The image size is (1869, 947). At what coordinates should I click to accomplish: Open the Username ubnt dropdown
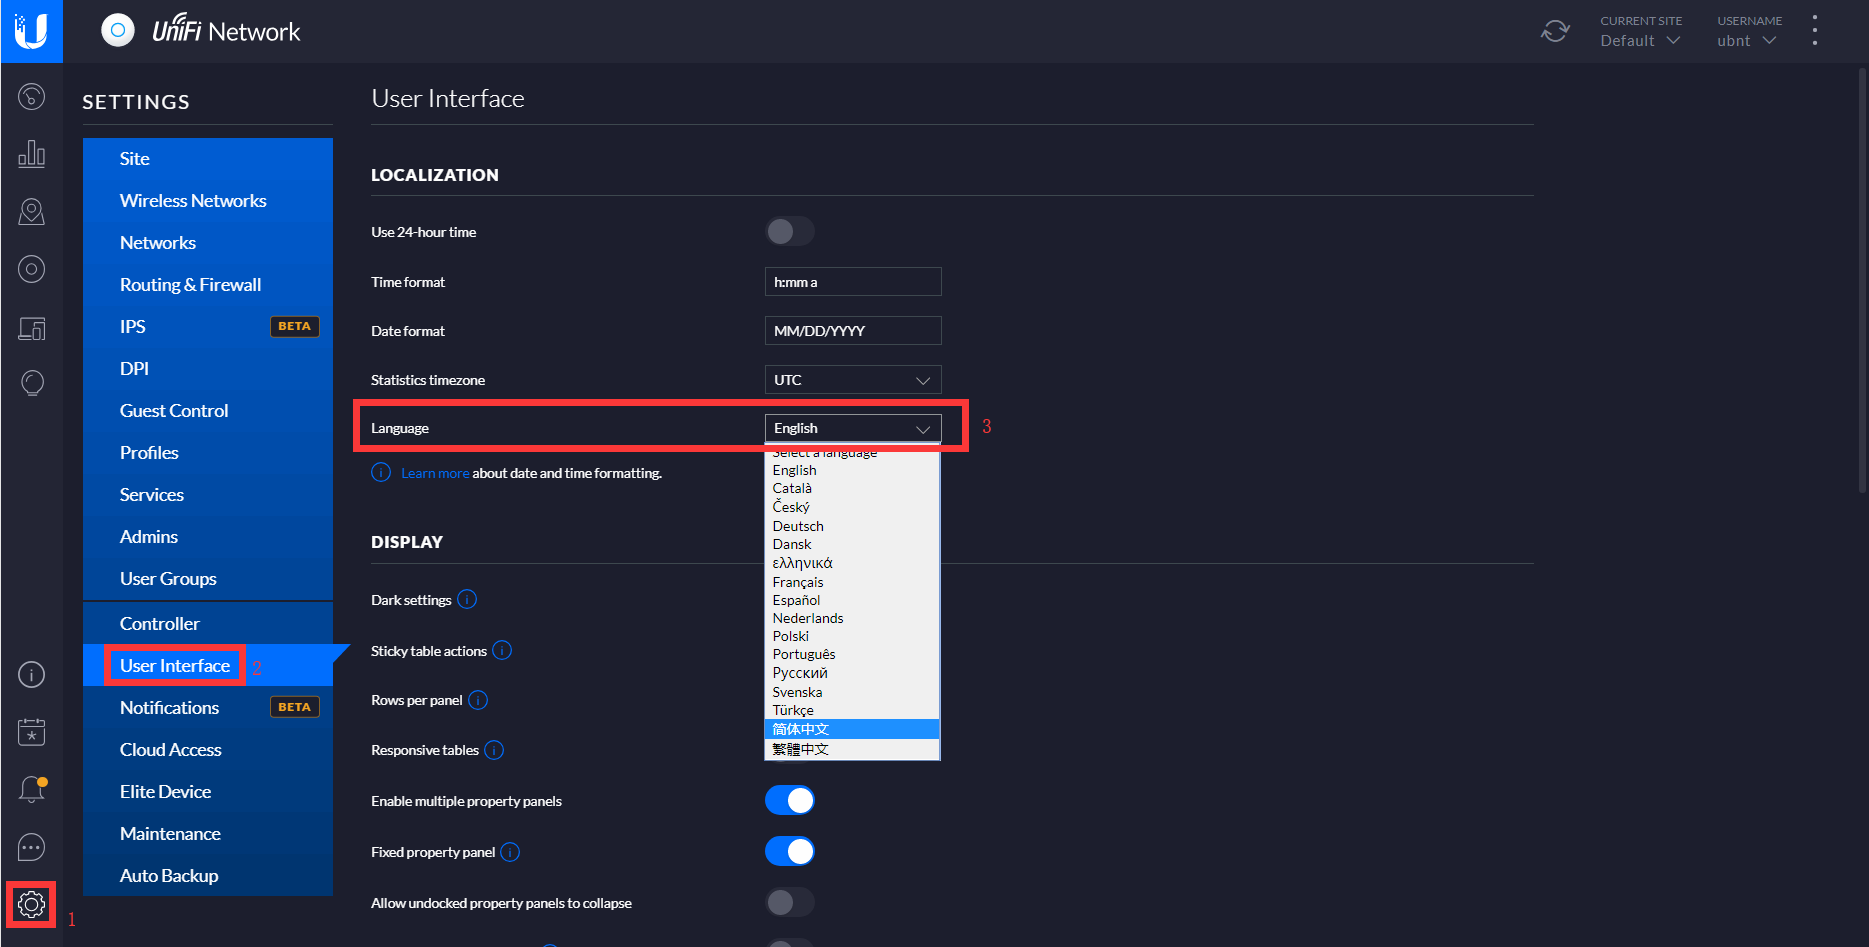point(1746,40)
